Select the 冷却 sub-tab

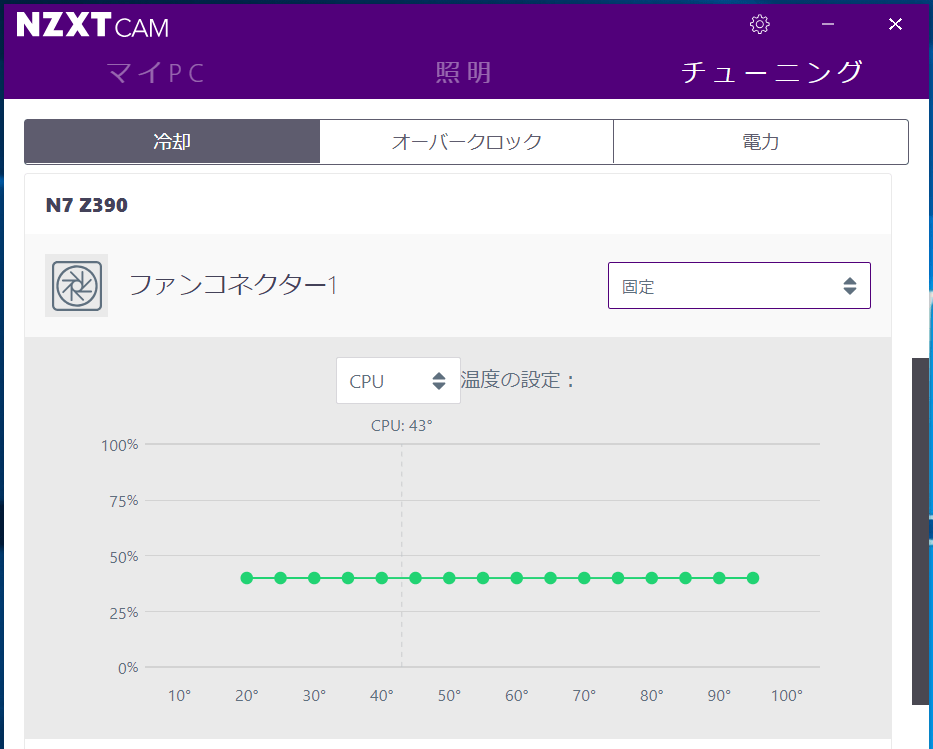pos(172,142)
